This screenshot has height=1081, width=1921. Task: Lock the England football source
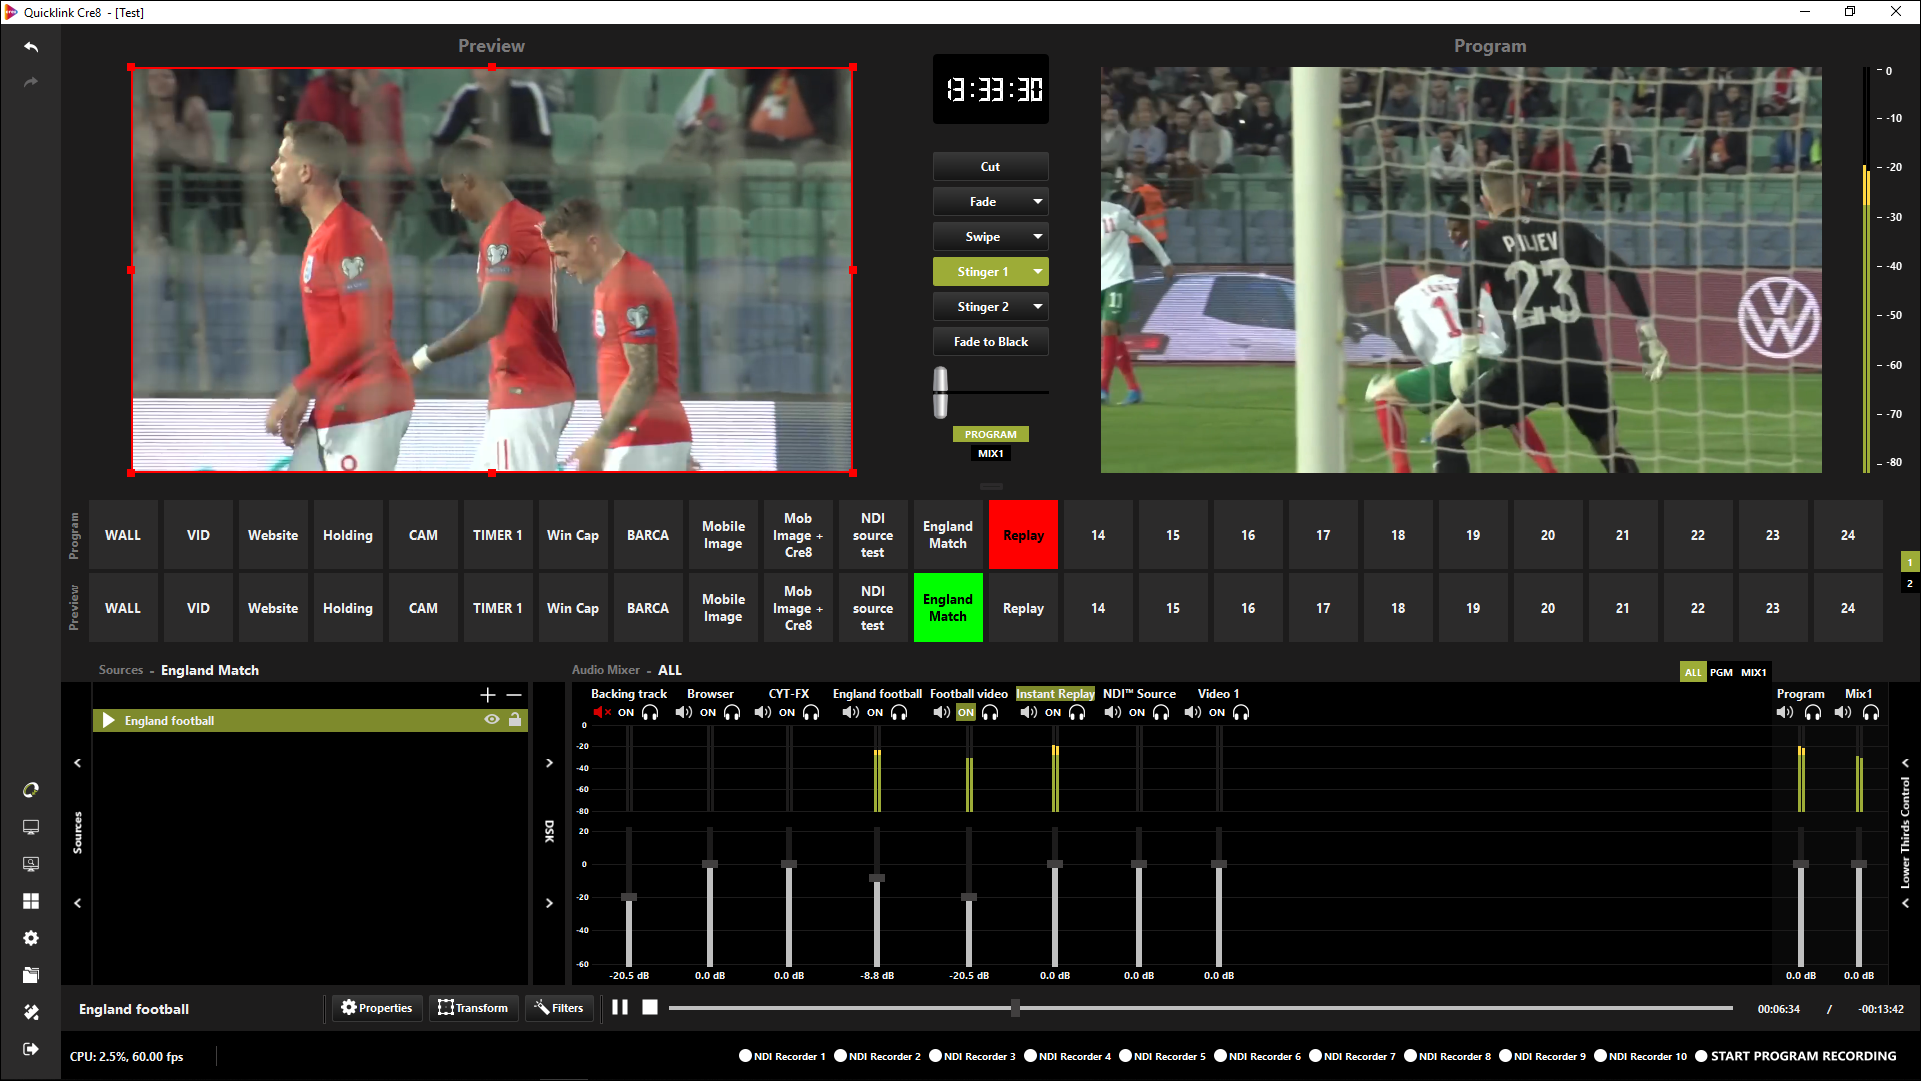coord(515,720)
